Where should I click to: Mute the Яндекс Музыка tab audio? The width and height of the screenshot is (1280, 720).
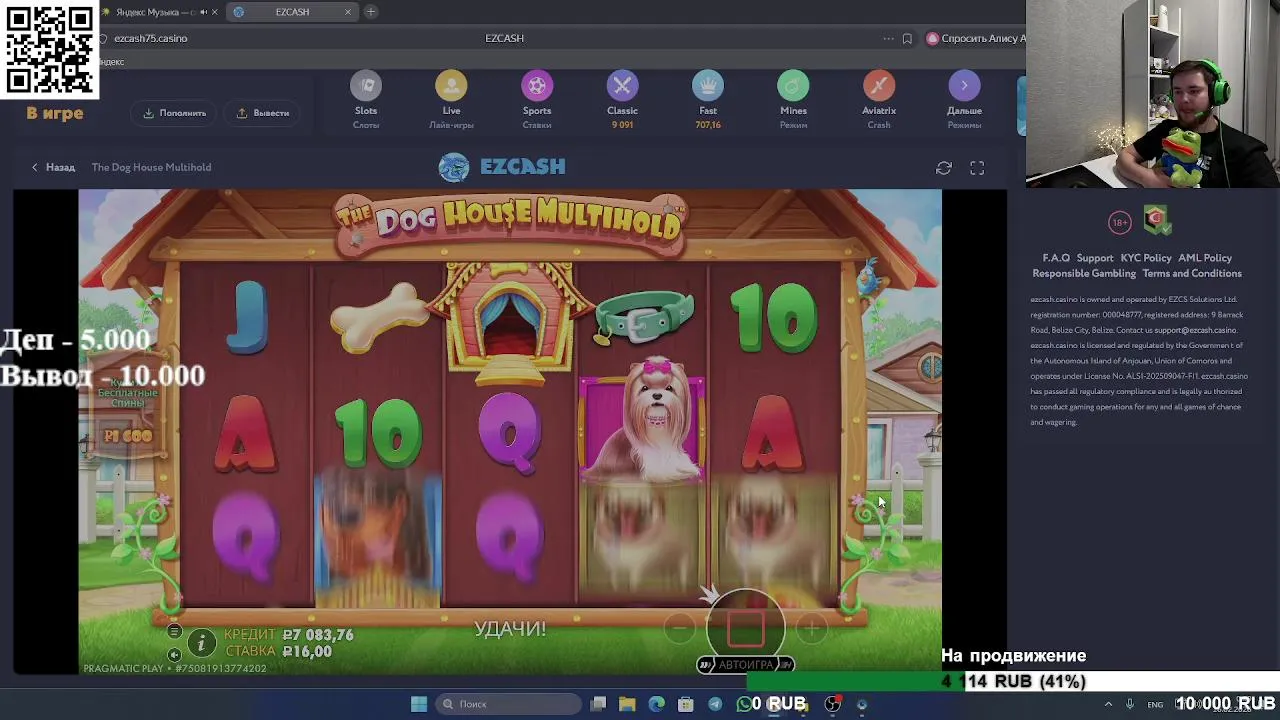click(x=204, y=12)
